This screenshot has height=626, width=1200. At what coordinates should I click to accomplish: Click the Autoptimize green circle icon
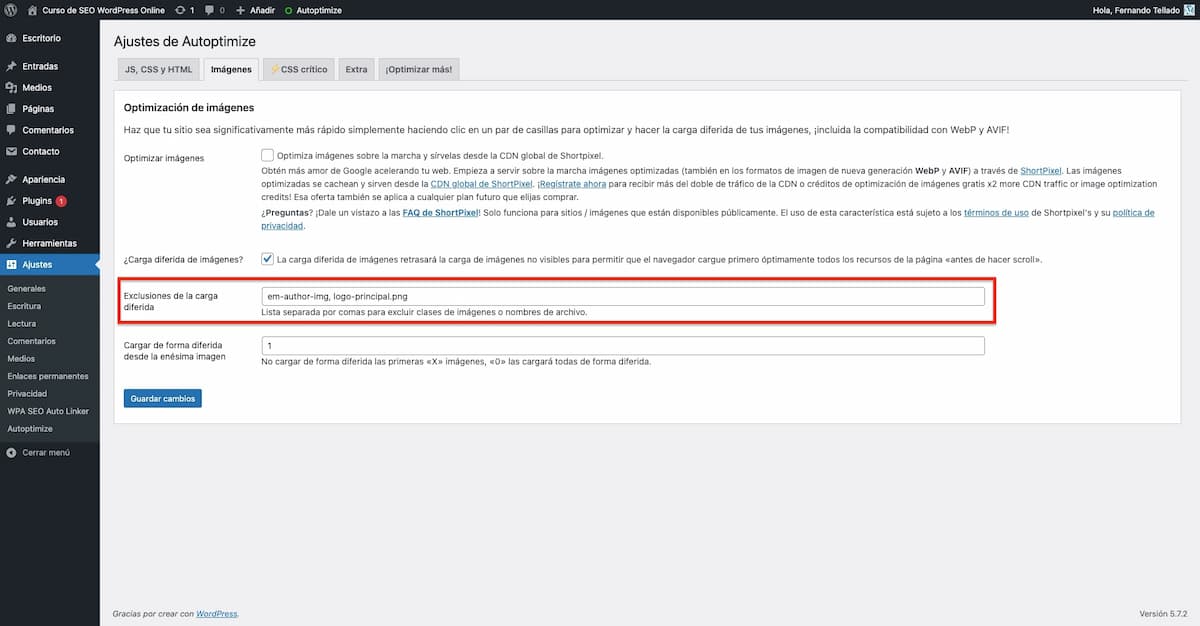289,10
